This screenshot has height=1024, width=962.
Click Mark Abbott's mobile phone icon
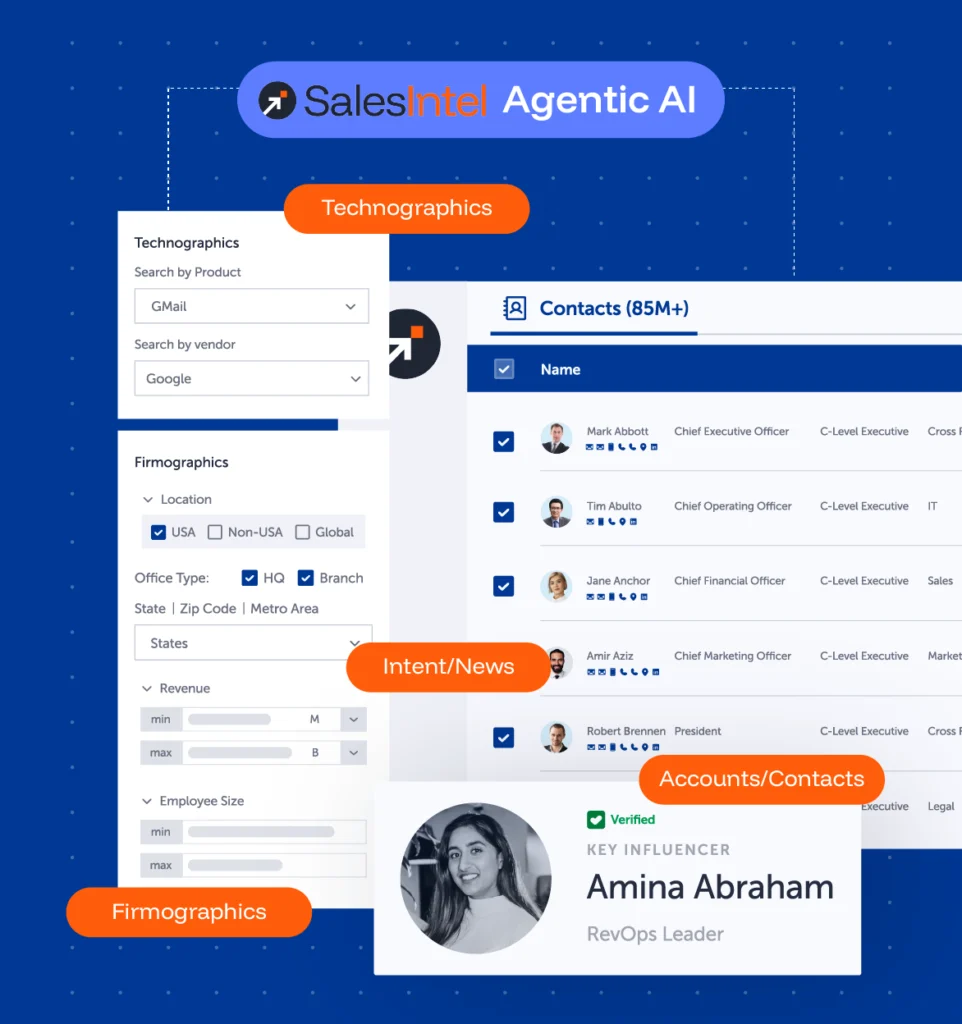point(611,447)
